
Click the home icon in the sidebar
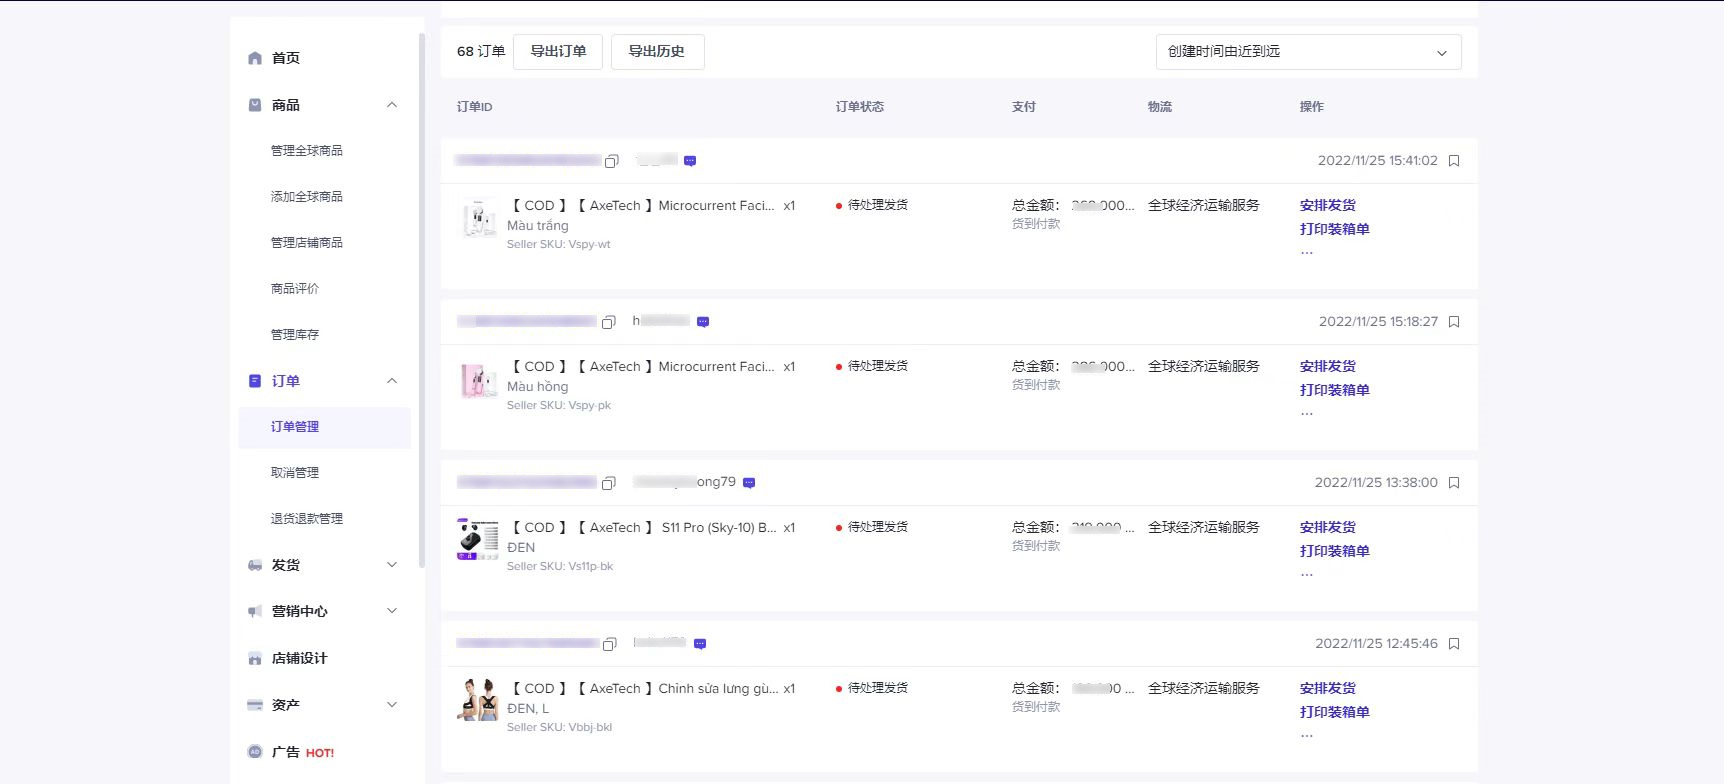coord(255,58)
